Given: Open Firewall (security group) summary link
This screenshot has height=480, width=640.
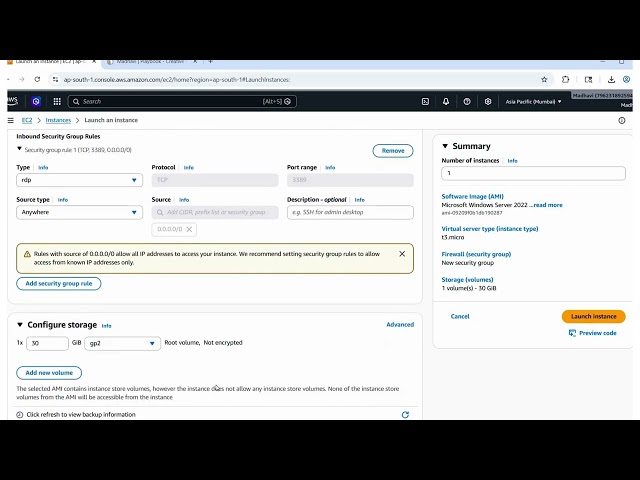Looking at the screenshot, I should pyautogui.click(x=476, y=254).
